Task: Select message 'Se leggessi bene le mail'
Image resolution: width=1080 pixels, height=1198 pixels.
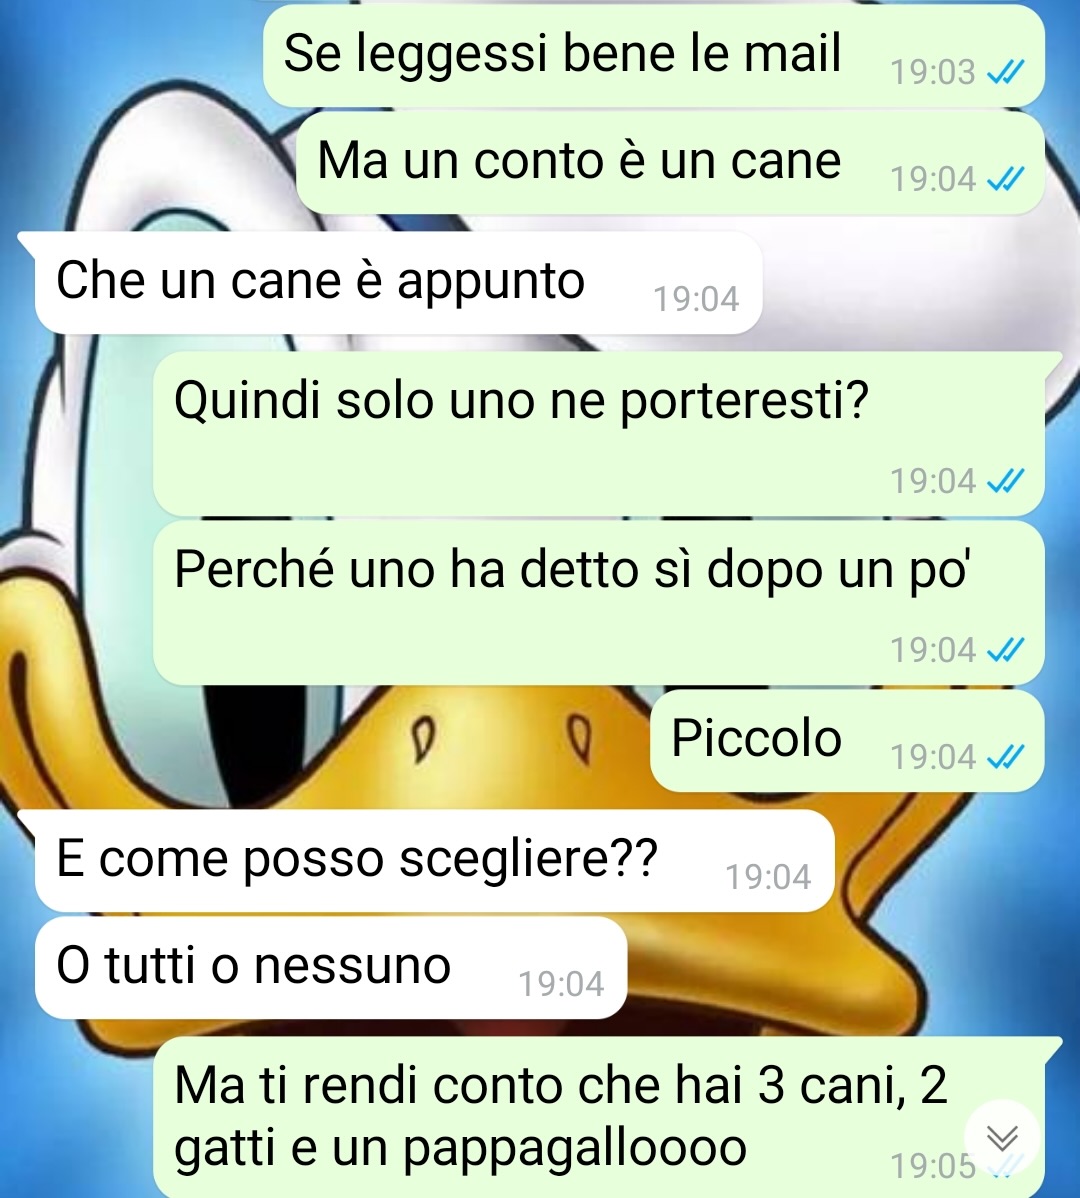Action: tap(654, 56)
